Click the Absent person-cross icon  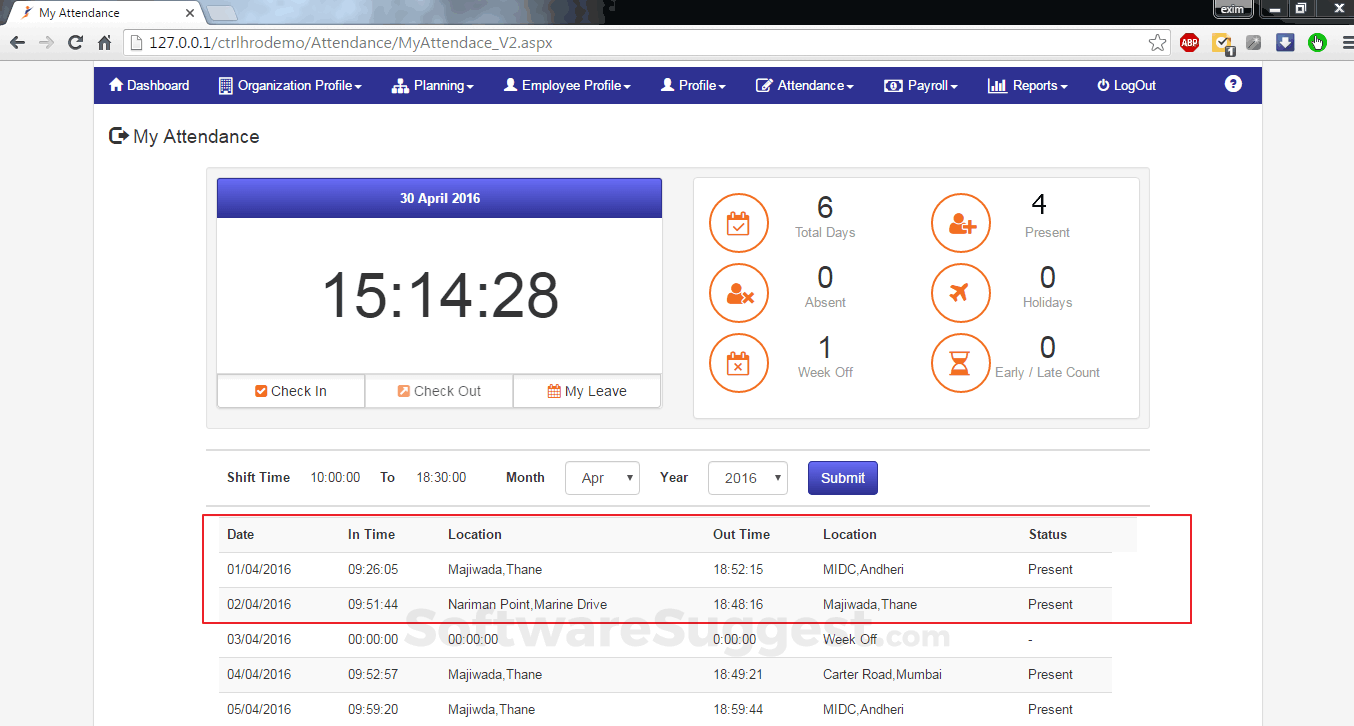(738, 293)
